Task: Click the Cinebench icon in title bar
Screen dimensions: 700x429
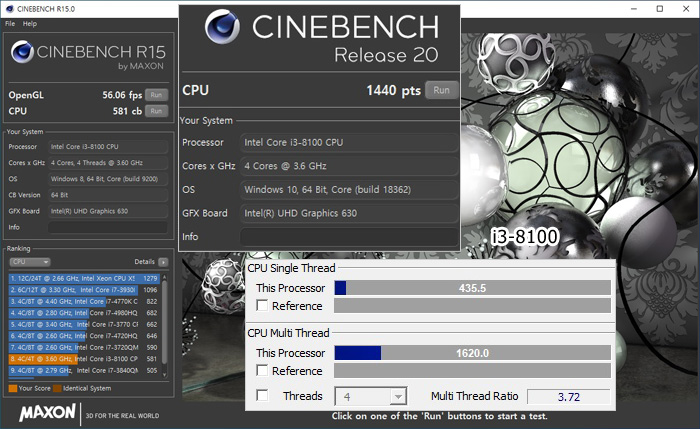Action: point(9,8)
